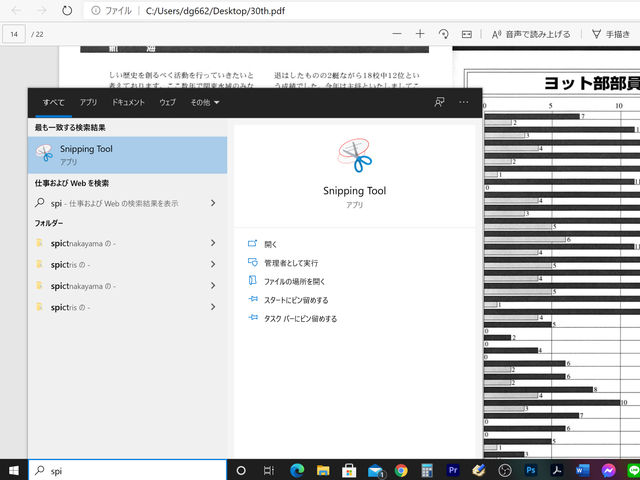Open the その他 dropdown
The width and height of the screenshot is (640, 480).
tap(205, 102)
